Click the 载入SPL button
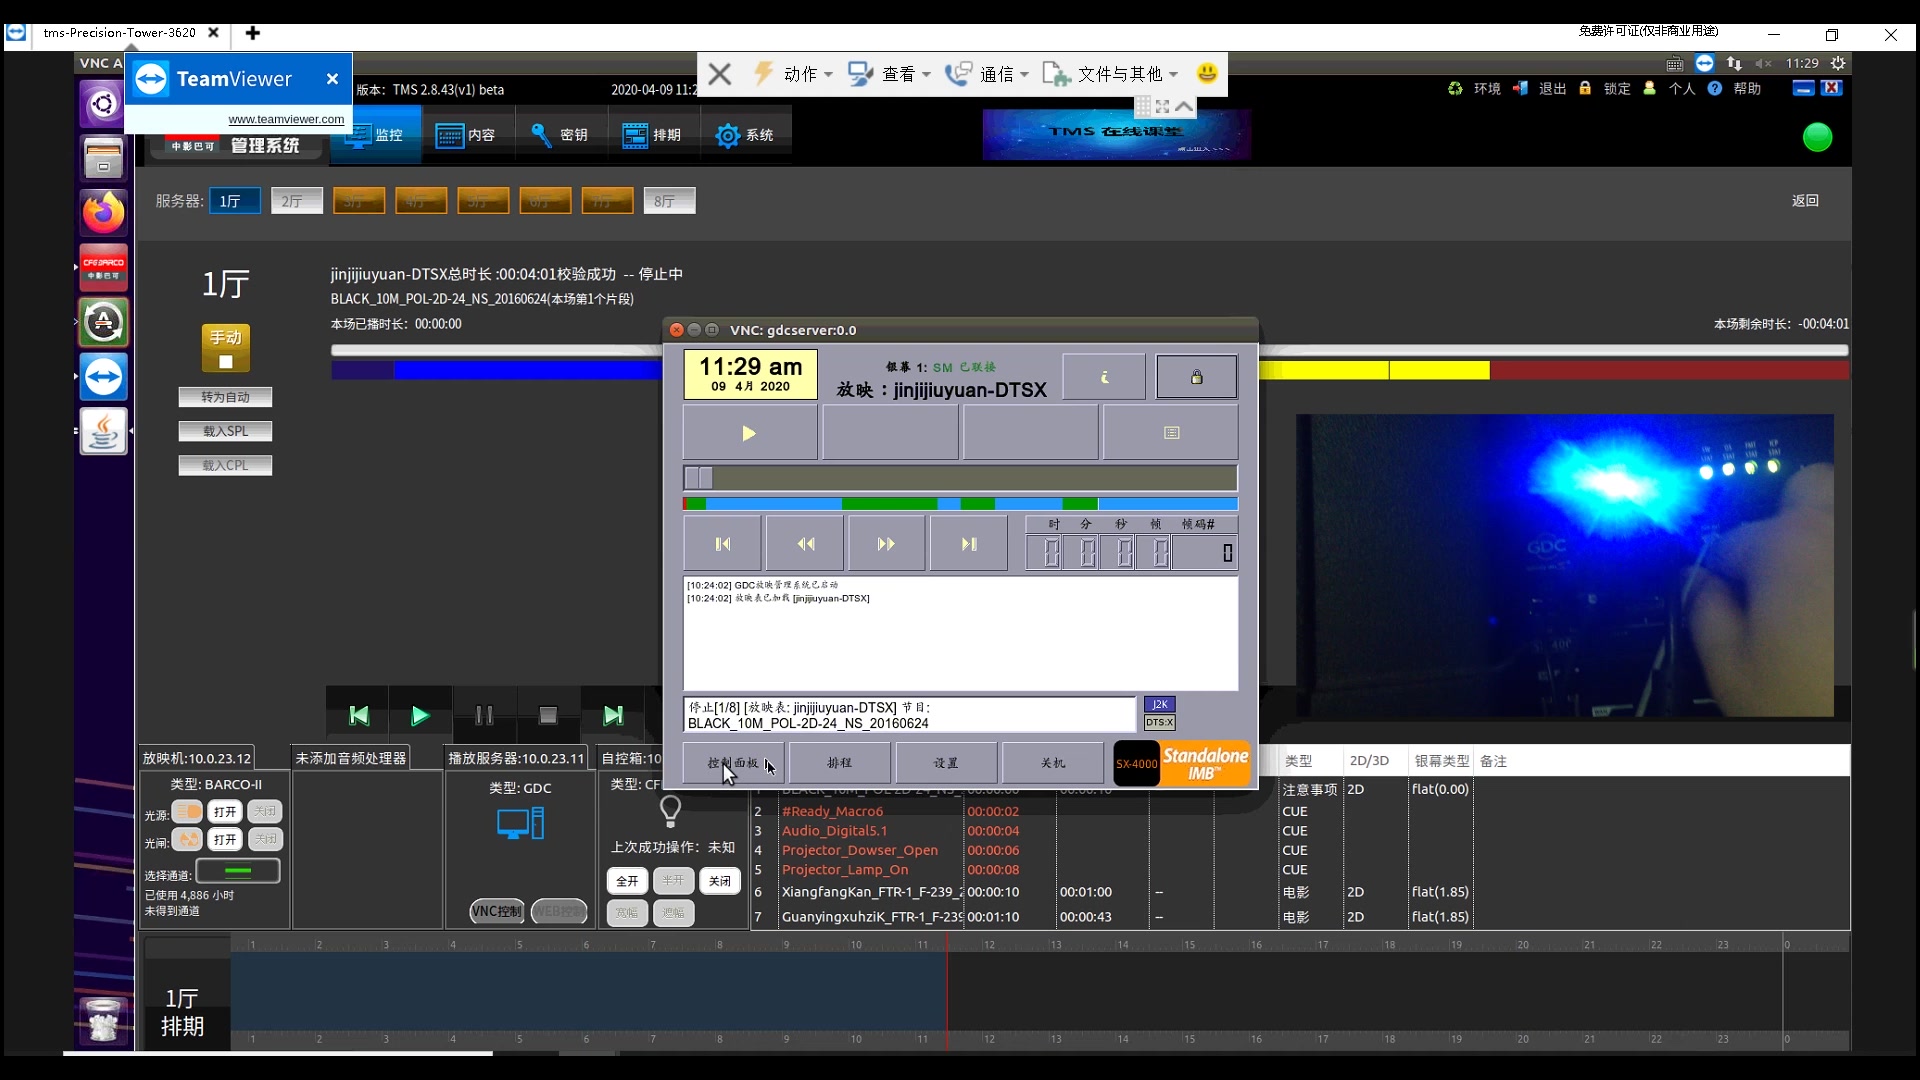The image size is (1920, 1080). [x=225, y=431]
